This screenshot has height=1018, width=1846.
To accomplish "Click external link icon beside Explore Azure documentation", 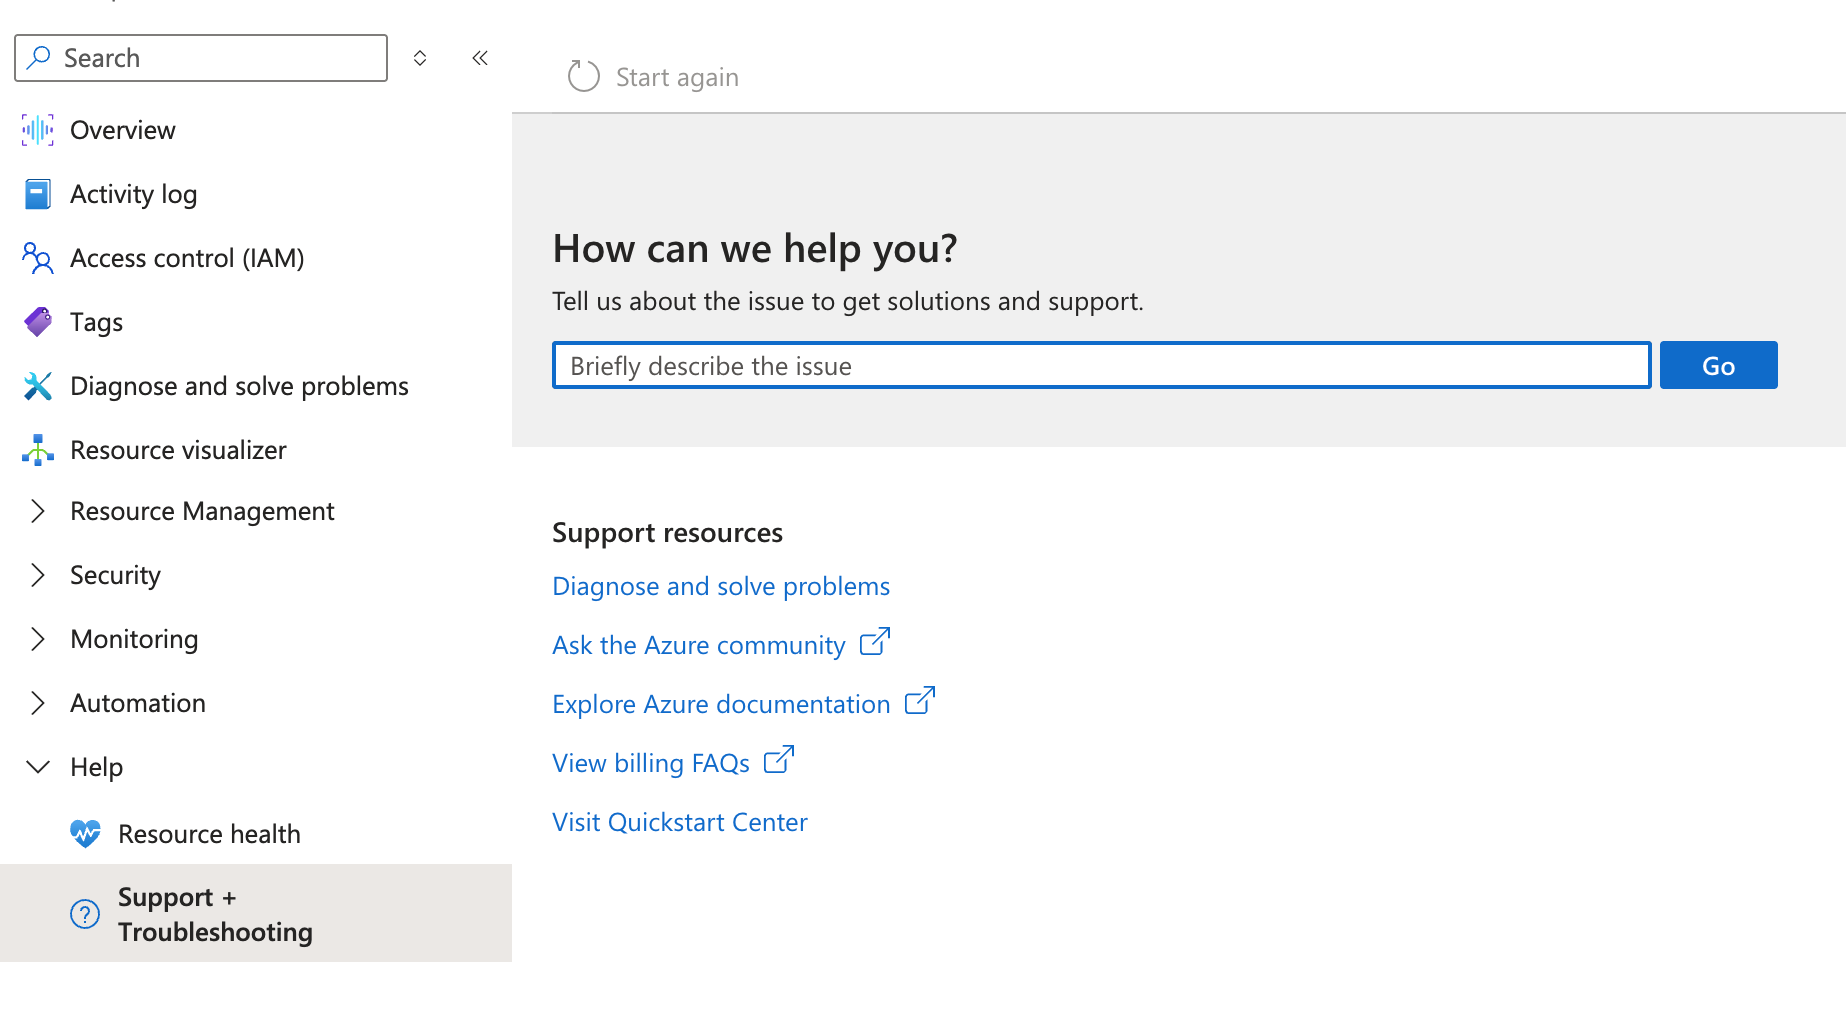I will click(919, 701).
